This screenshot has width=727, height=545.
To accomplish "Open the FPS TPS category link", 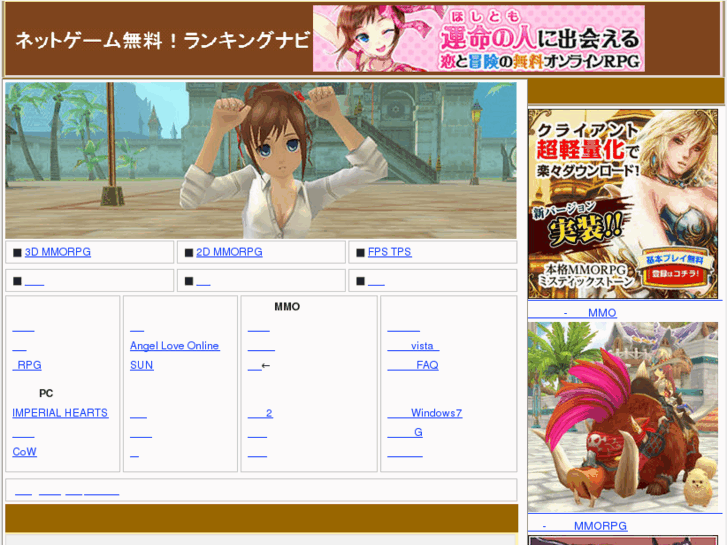I will tap(389, 252).
